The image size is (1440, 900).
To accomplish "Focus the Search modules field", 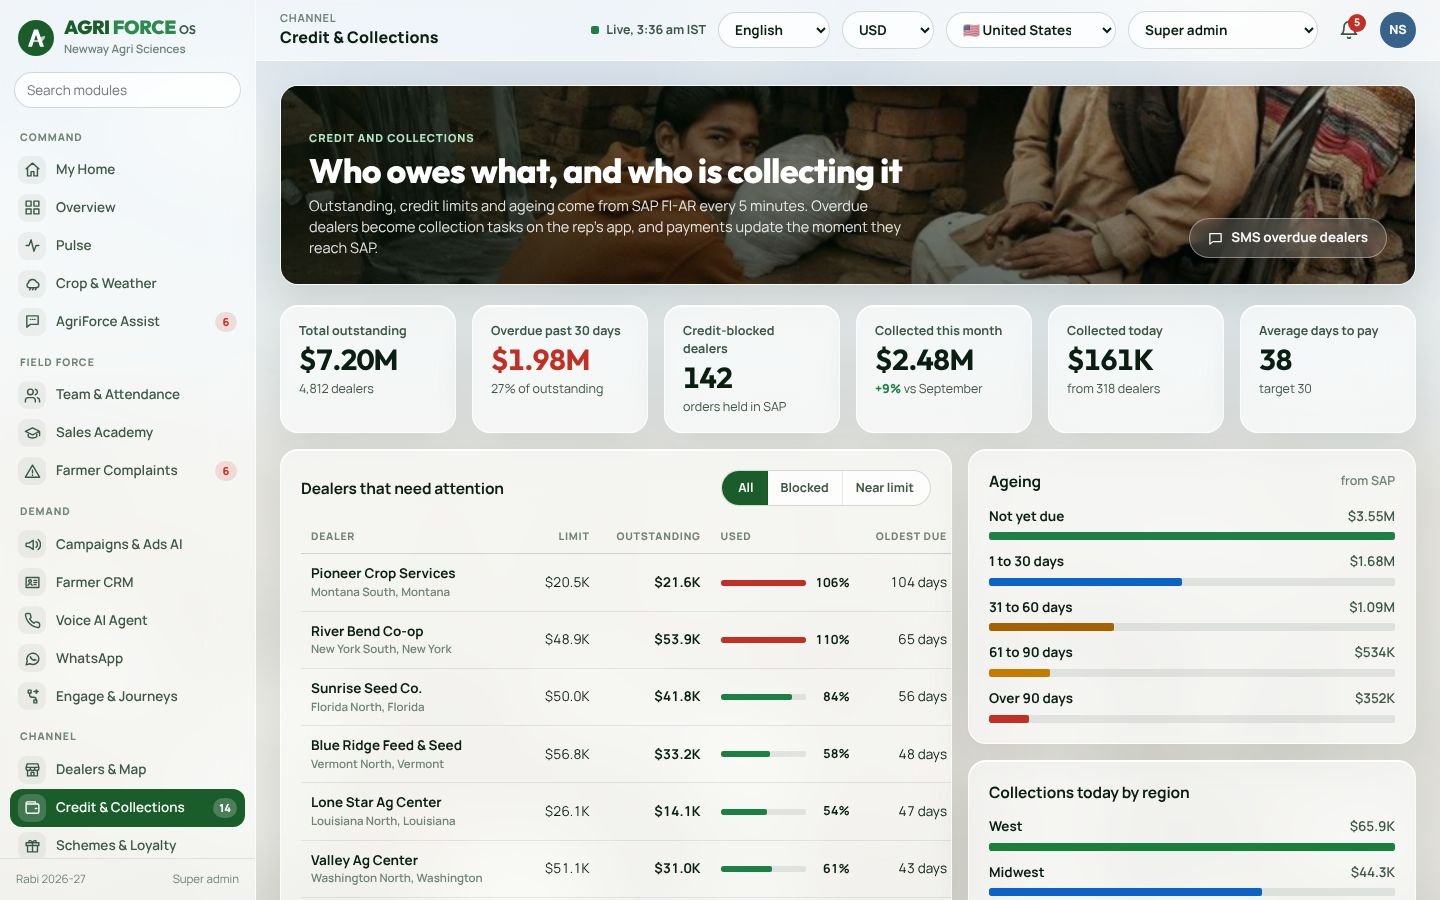I will [x=127, y=90].
